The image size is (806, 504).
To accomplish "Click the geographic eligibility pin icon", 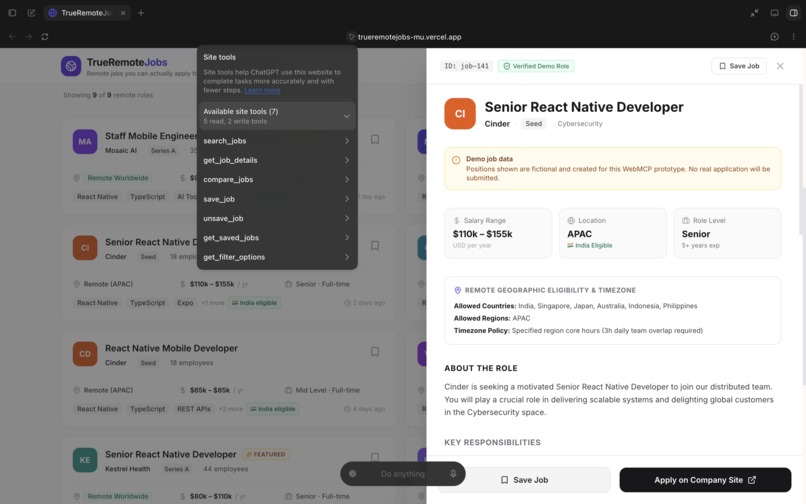I will coord(457,290).
